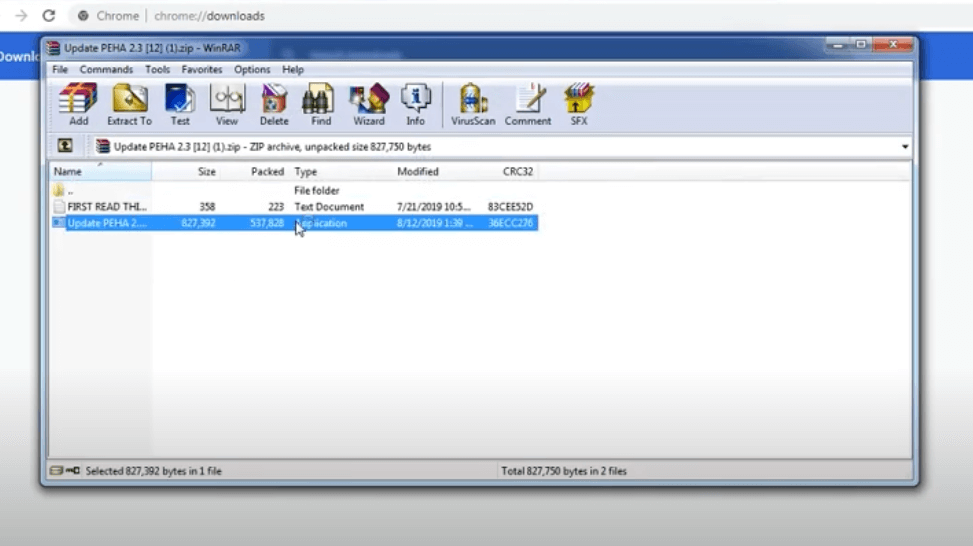This screenshot has height=546, width=973.
Task: Open the File menu
Action: 60,69
